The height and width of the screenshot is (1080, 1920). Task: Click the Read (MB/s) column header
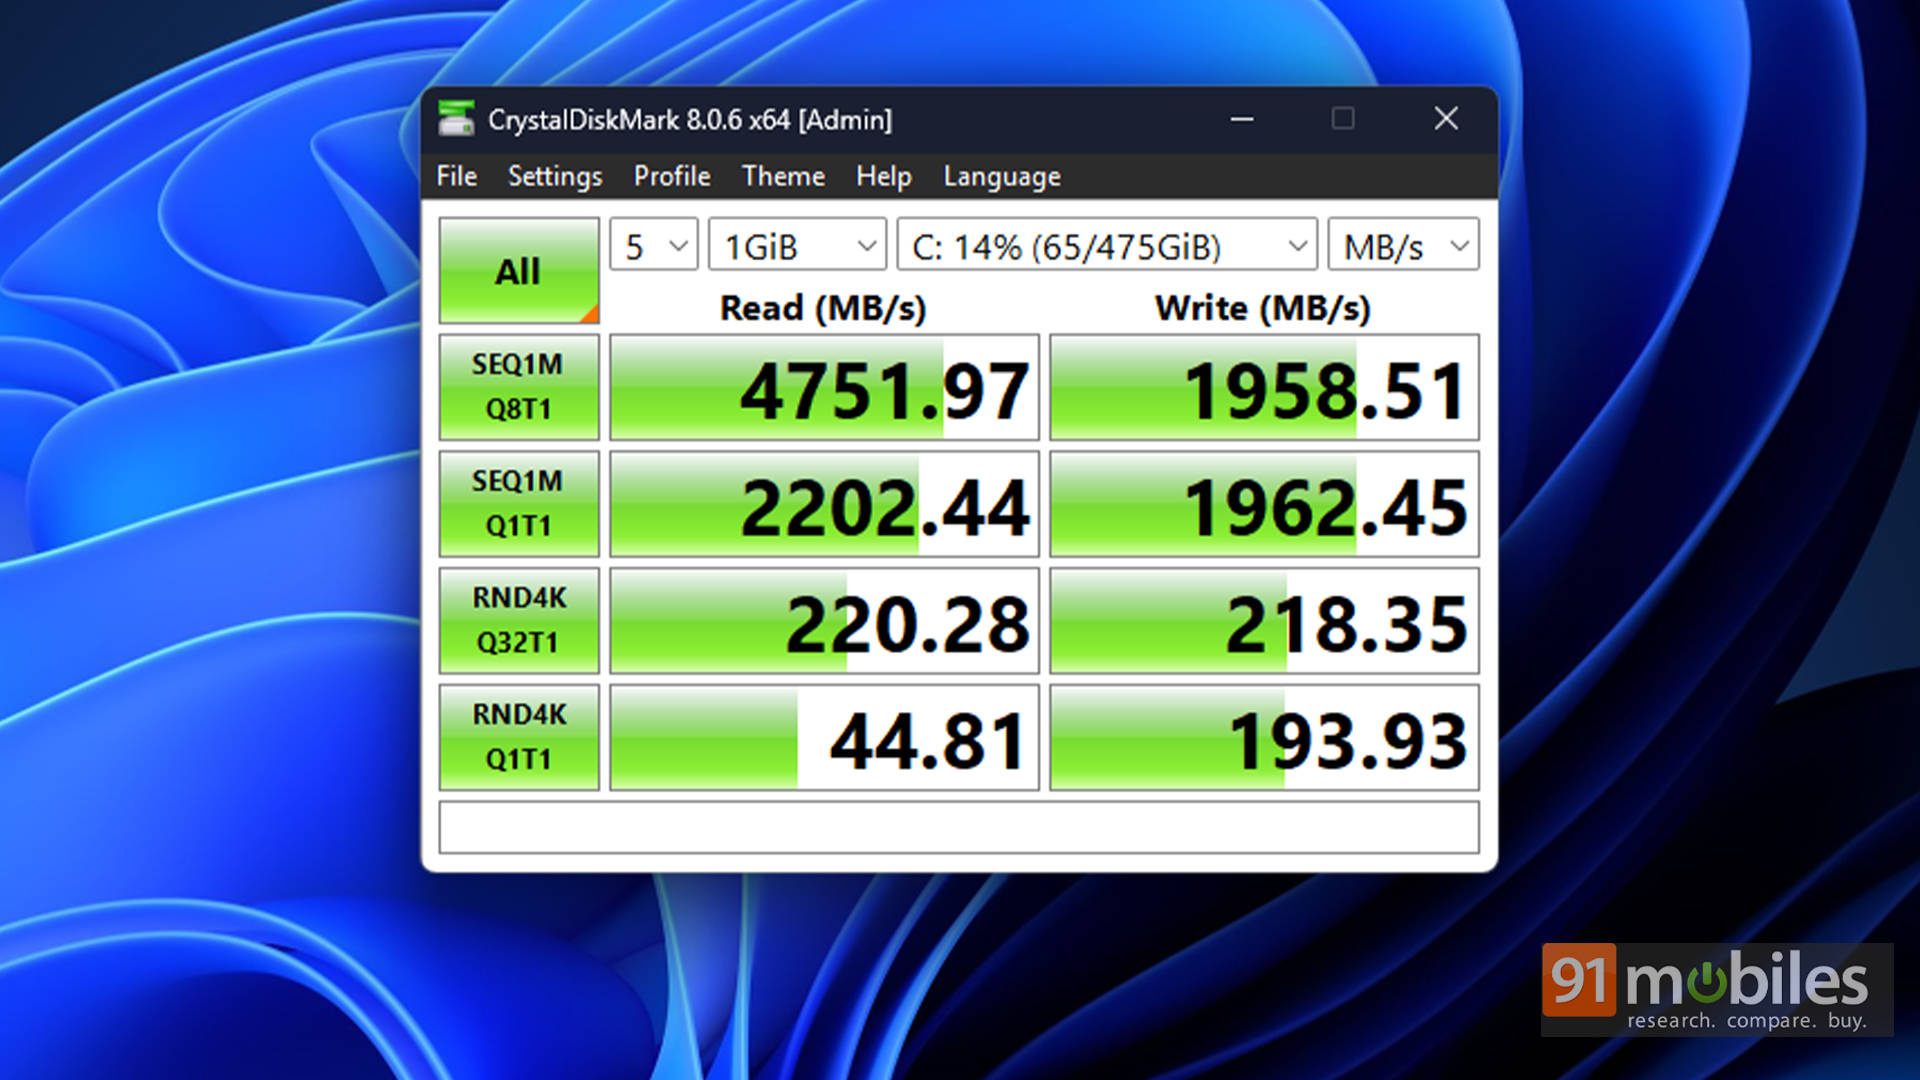pyautogui.click(x=823, y=308)
